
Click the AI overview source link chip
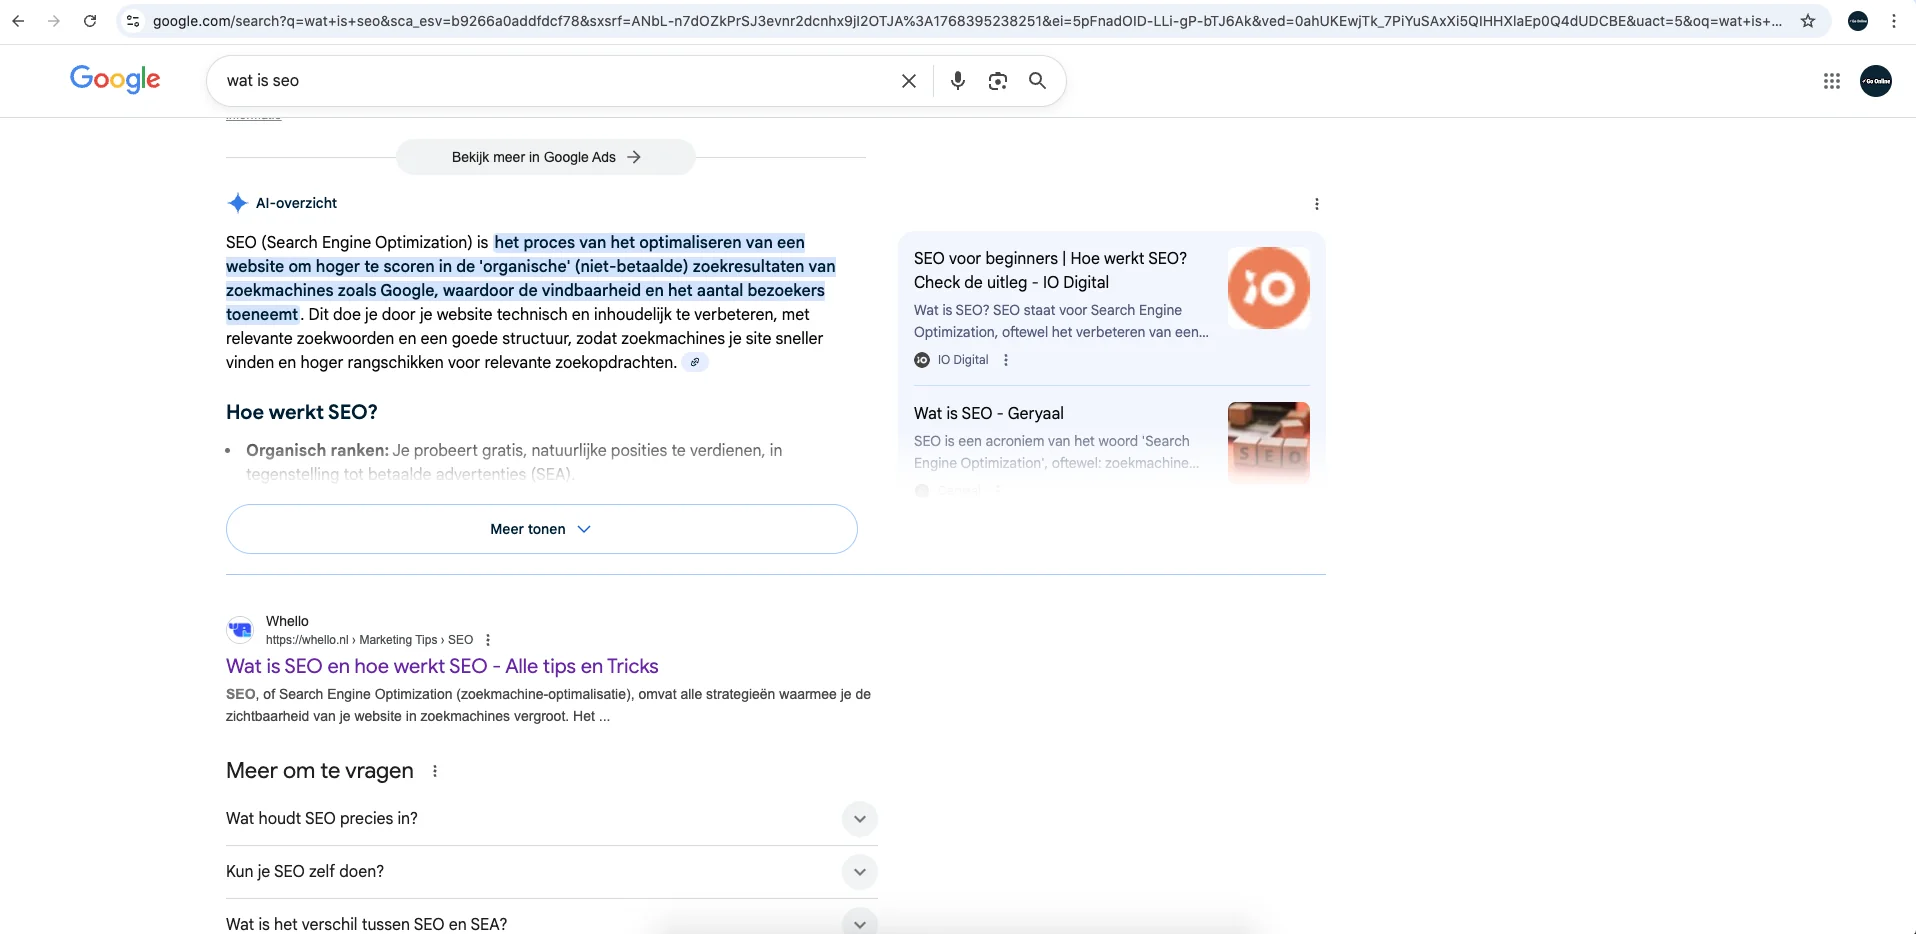(695, 363)
